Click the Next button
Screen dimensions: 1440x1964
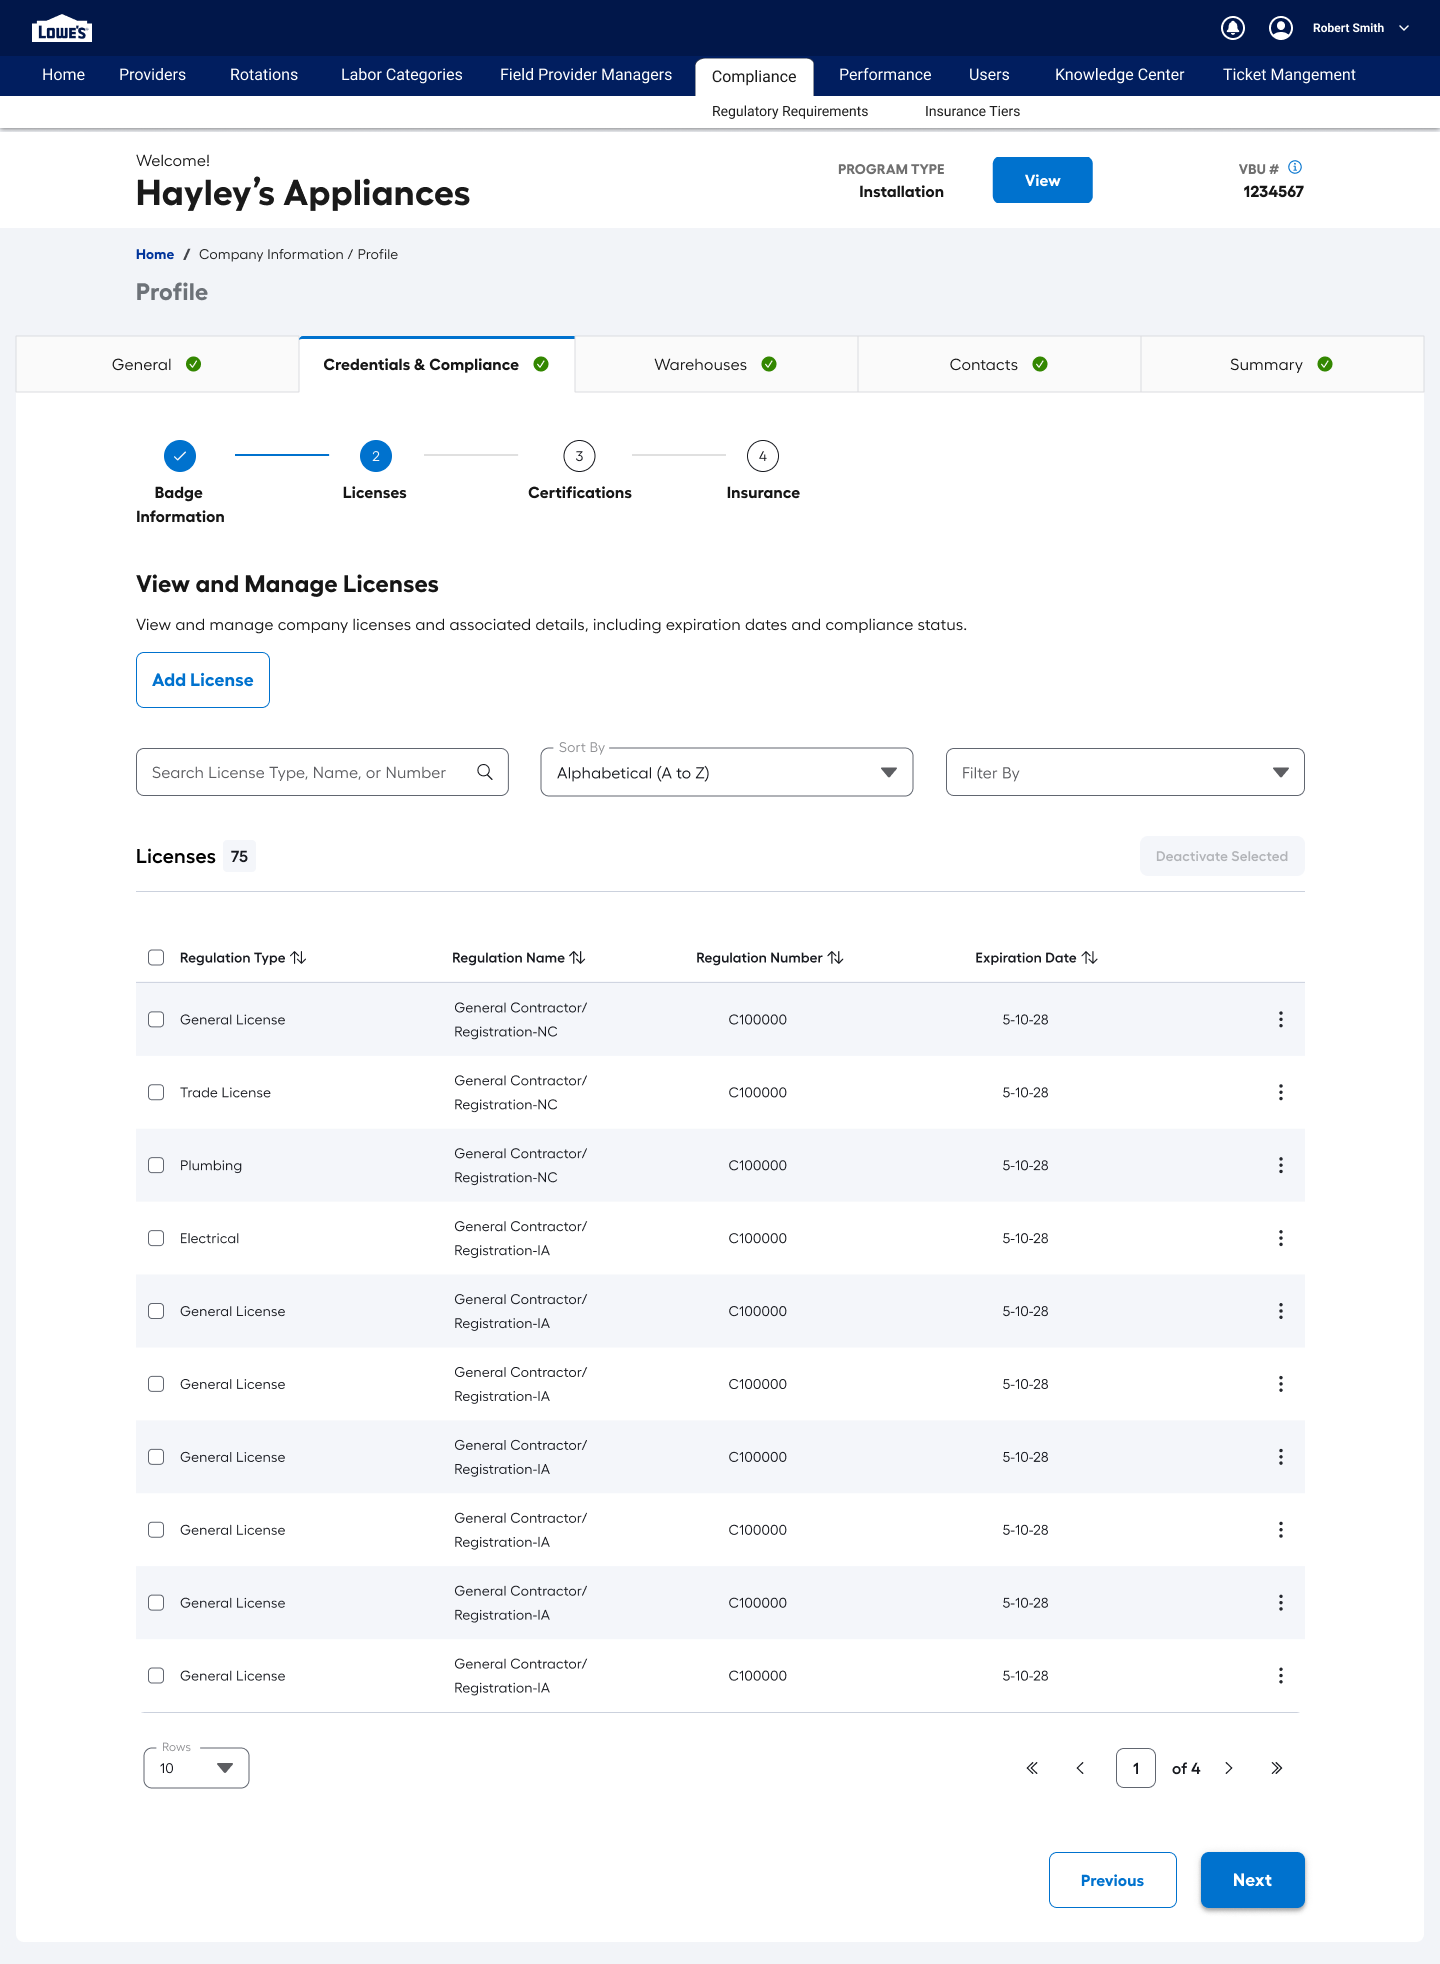pos(1252,1880)
